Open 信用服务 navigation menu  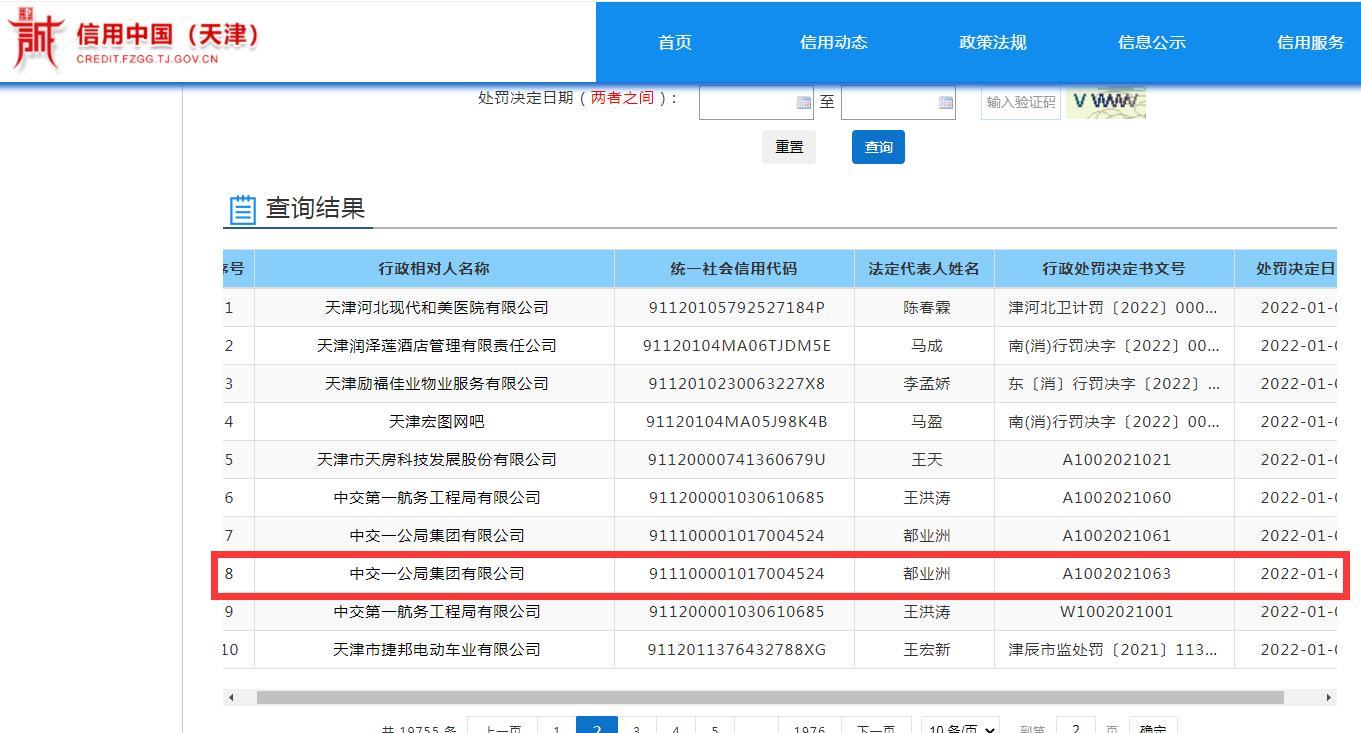1311,42
